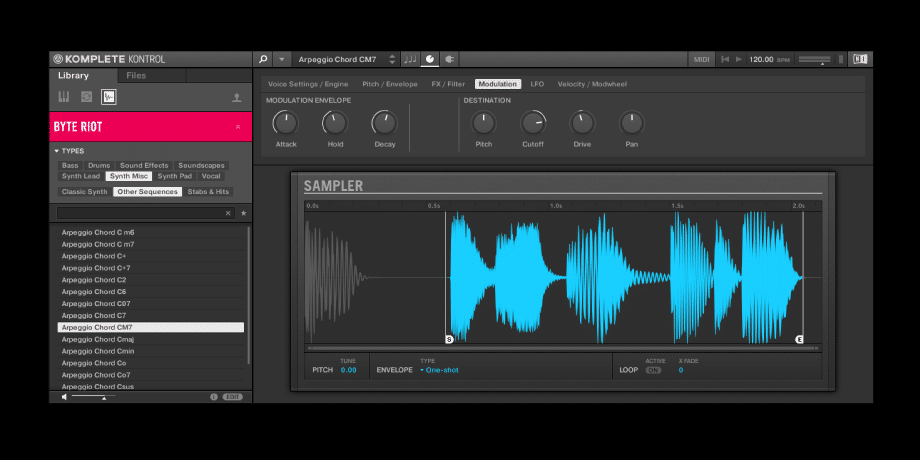Select Arpeggio Chord C2 in results

point(151,280)
